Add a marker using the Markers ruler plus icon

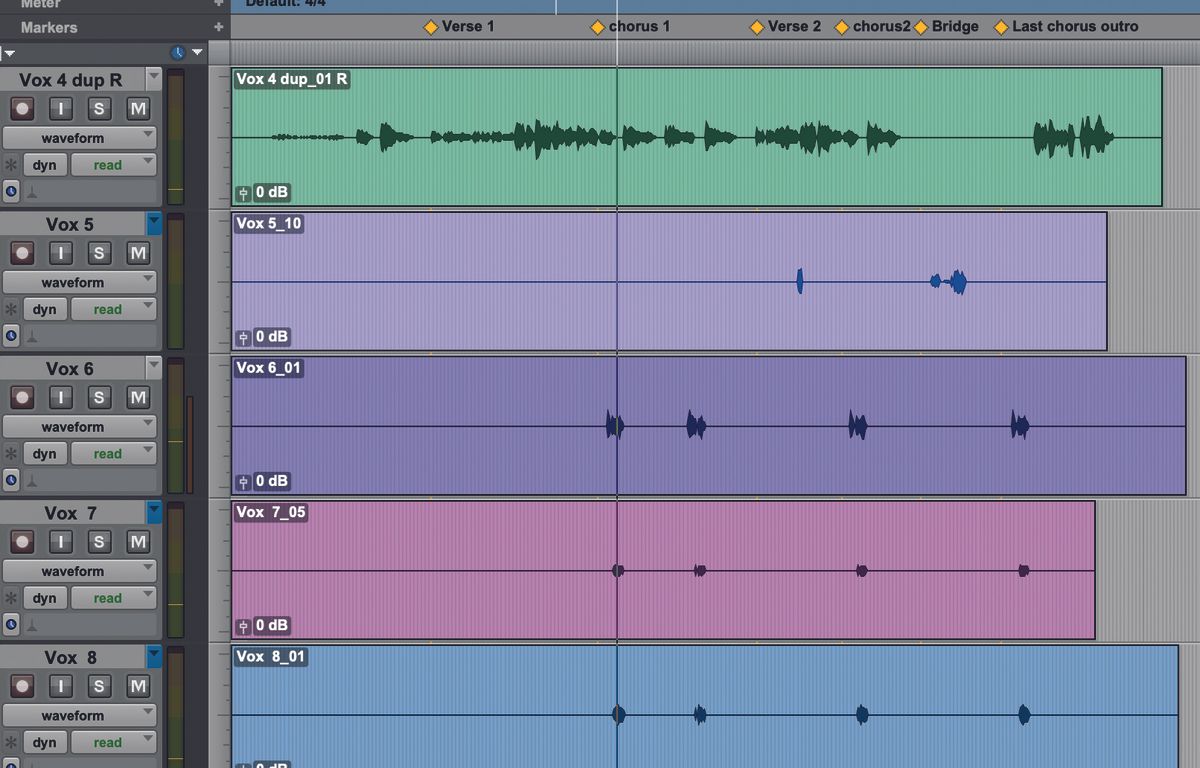(217, 27)
